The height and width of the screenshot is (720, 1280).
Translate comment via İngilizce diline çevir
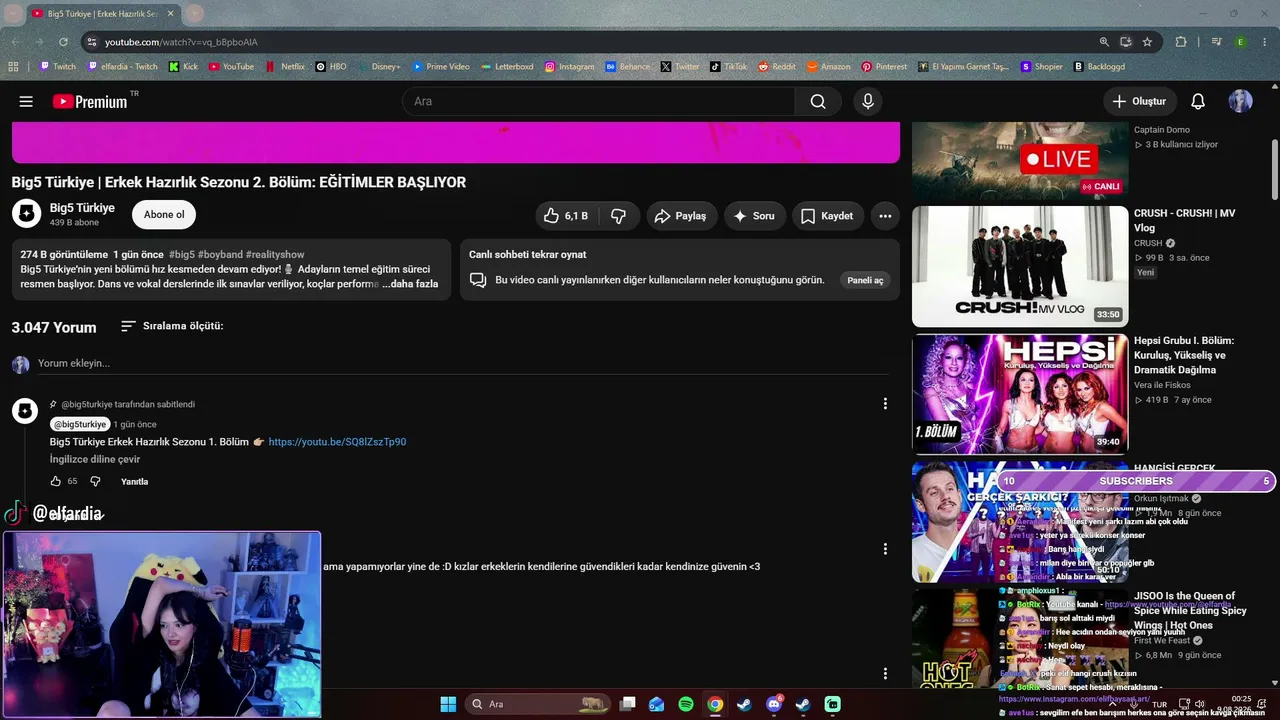pos(95,459)
